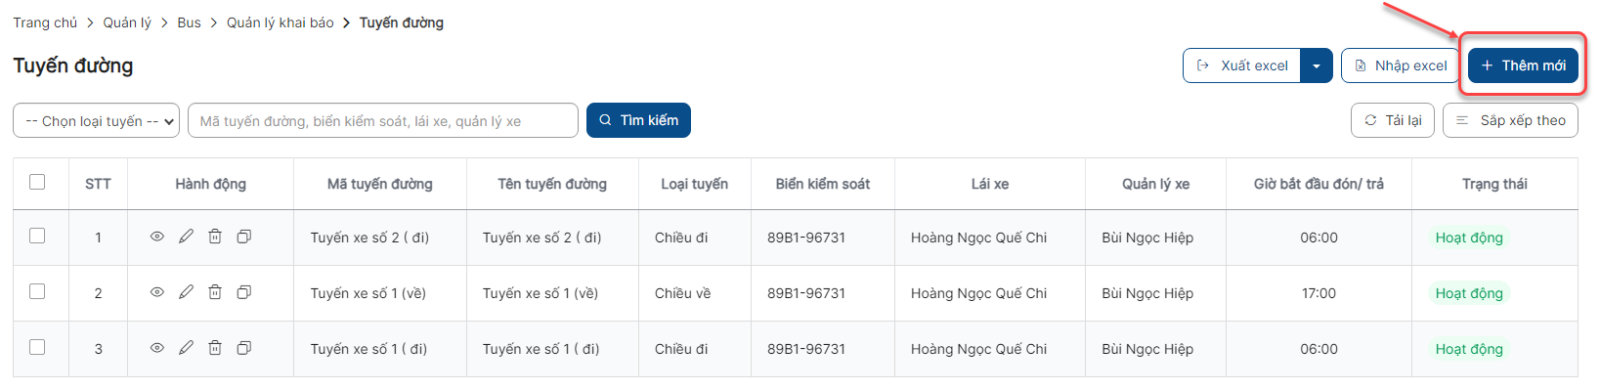Copy row 2 route with duplicate icon
This screenshot has height=390, width=1600.
pos(244,292)
